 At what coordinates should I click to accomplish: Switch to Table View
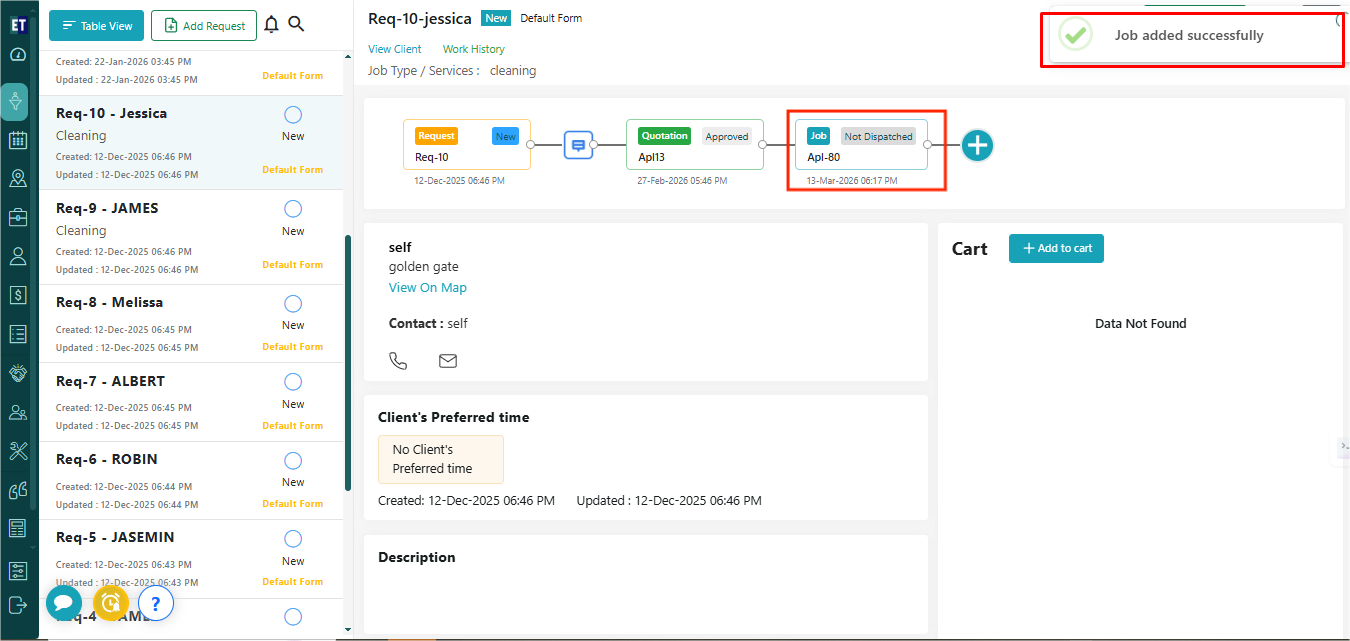[x=96, y=26]
